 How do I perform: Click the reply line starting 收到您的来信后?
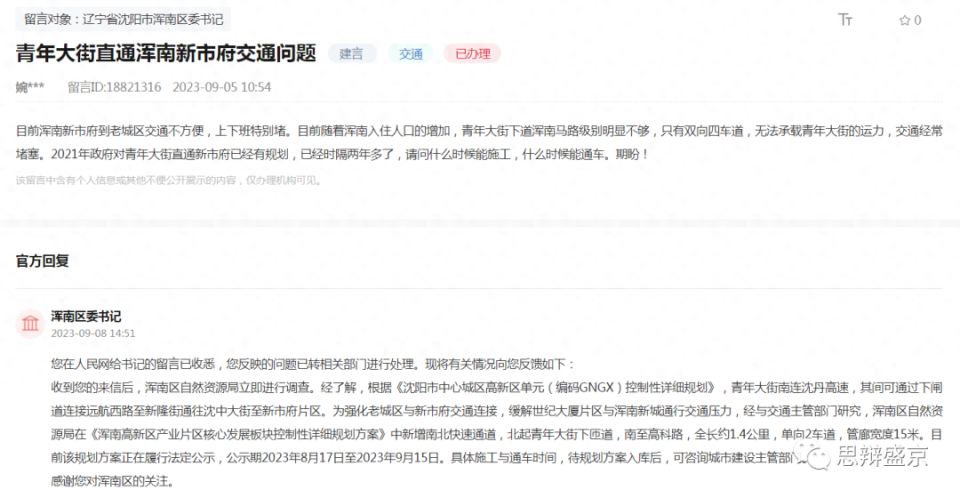(497, 388)
